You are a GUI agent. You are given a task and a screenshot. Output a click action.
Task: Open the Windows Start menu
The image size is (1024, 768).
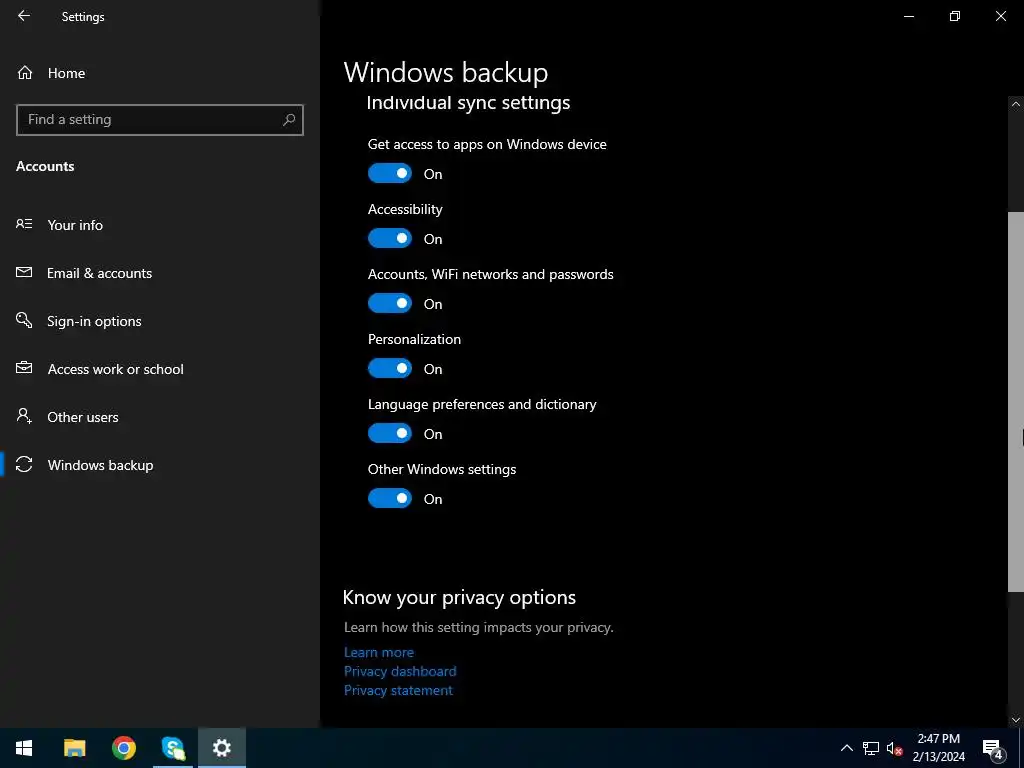[x=24, y=748]
